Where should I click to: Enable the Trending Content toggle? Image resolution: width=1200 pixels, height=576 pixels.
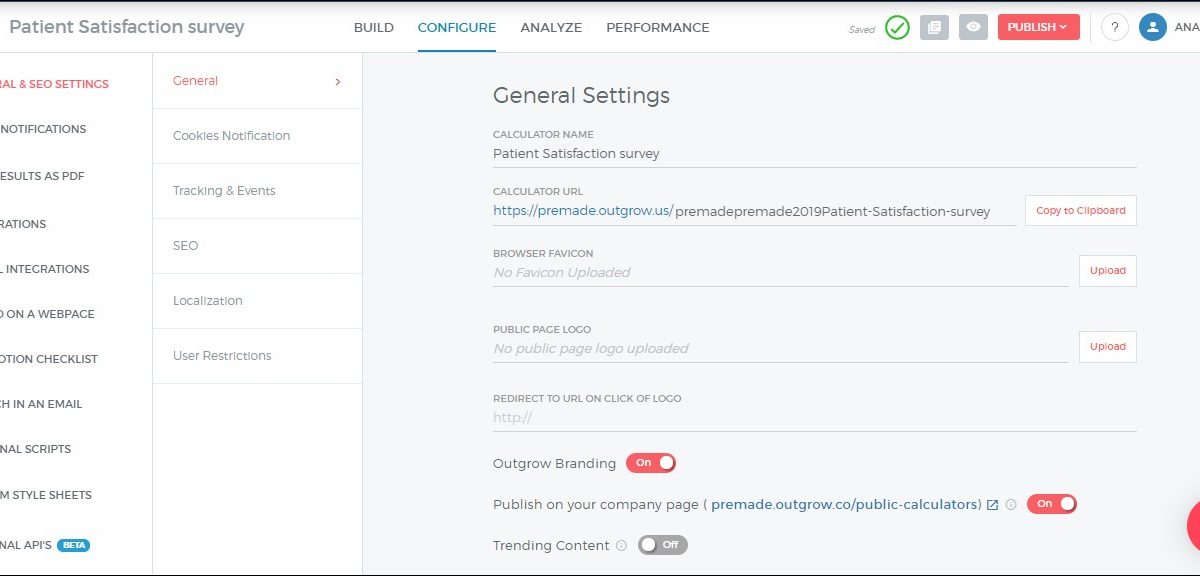pyautogui.click(x=663, y=545)
